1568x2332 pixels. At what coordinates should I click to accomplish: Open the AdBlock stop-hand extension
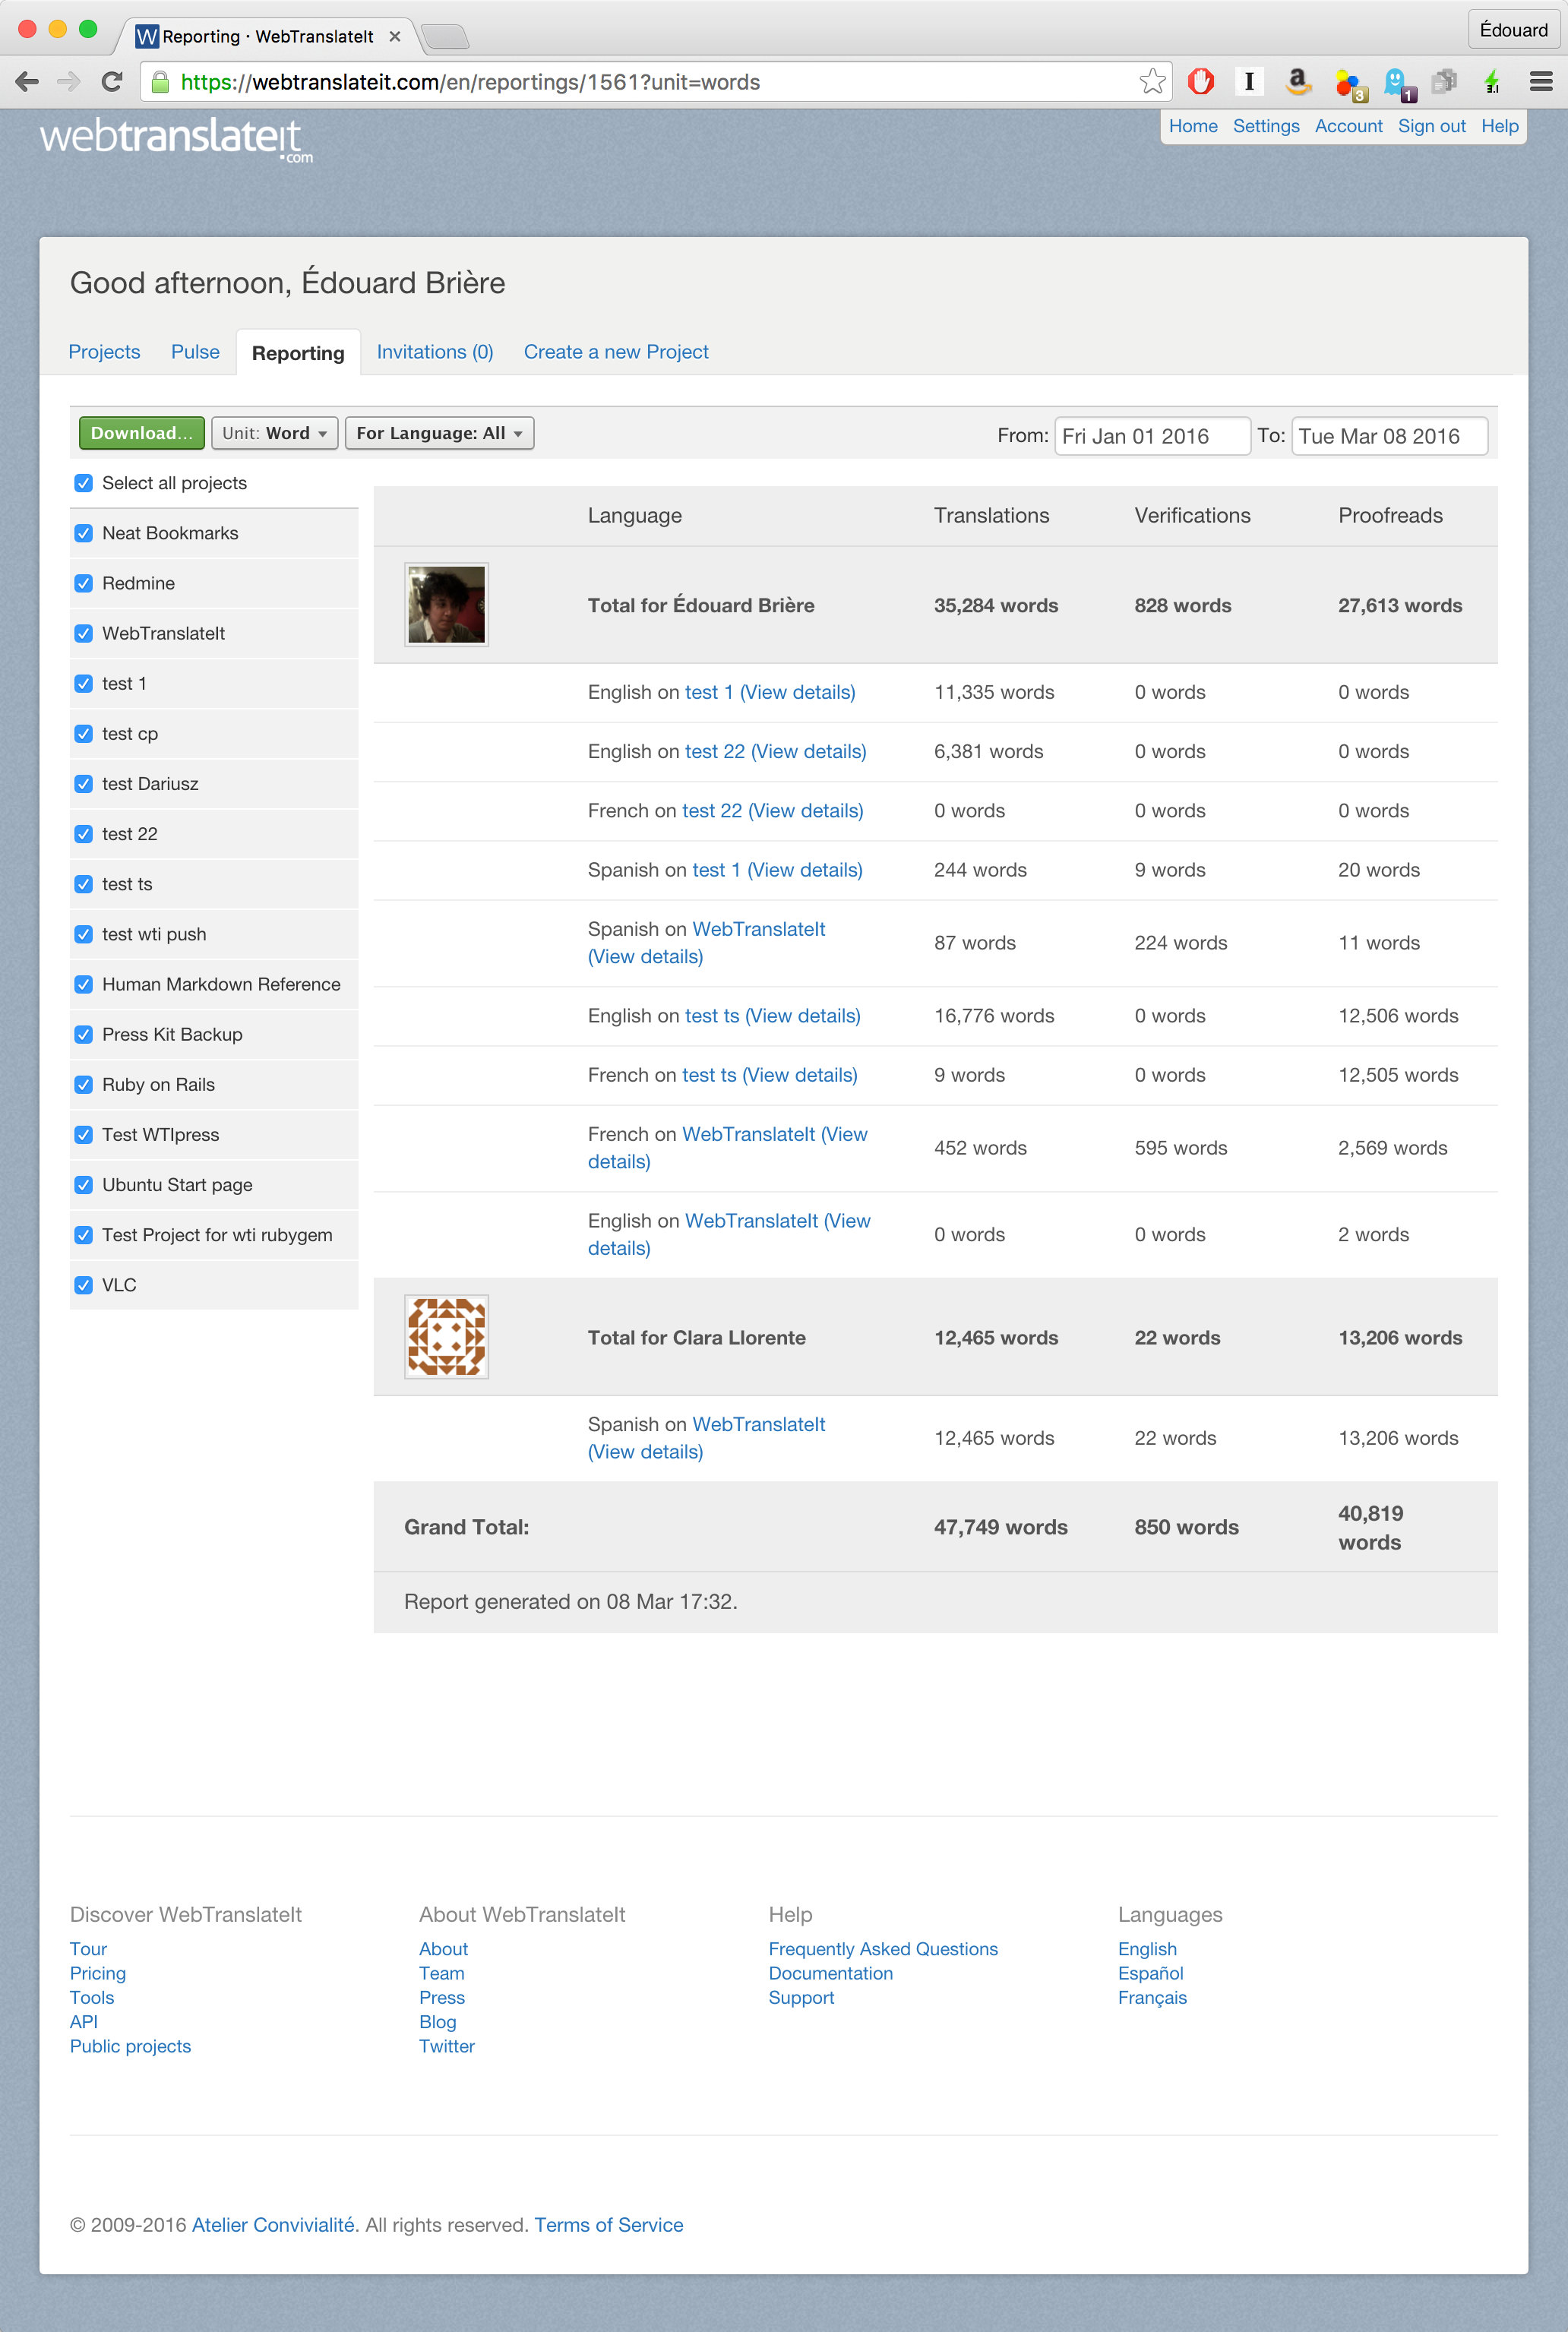pos(1200,82)
